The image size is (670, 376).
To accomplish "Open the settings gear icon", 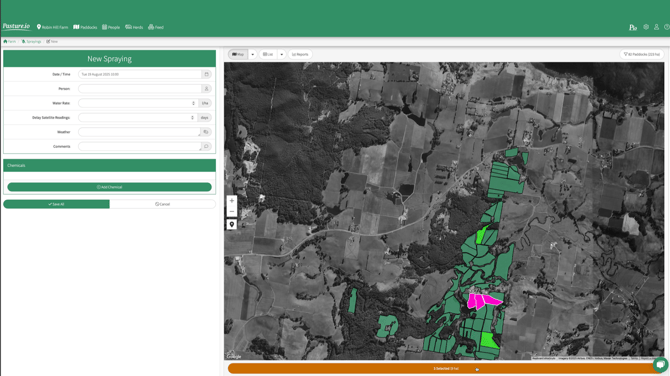I will (x=646, y=27).
